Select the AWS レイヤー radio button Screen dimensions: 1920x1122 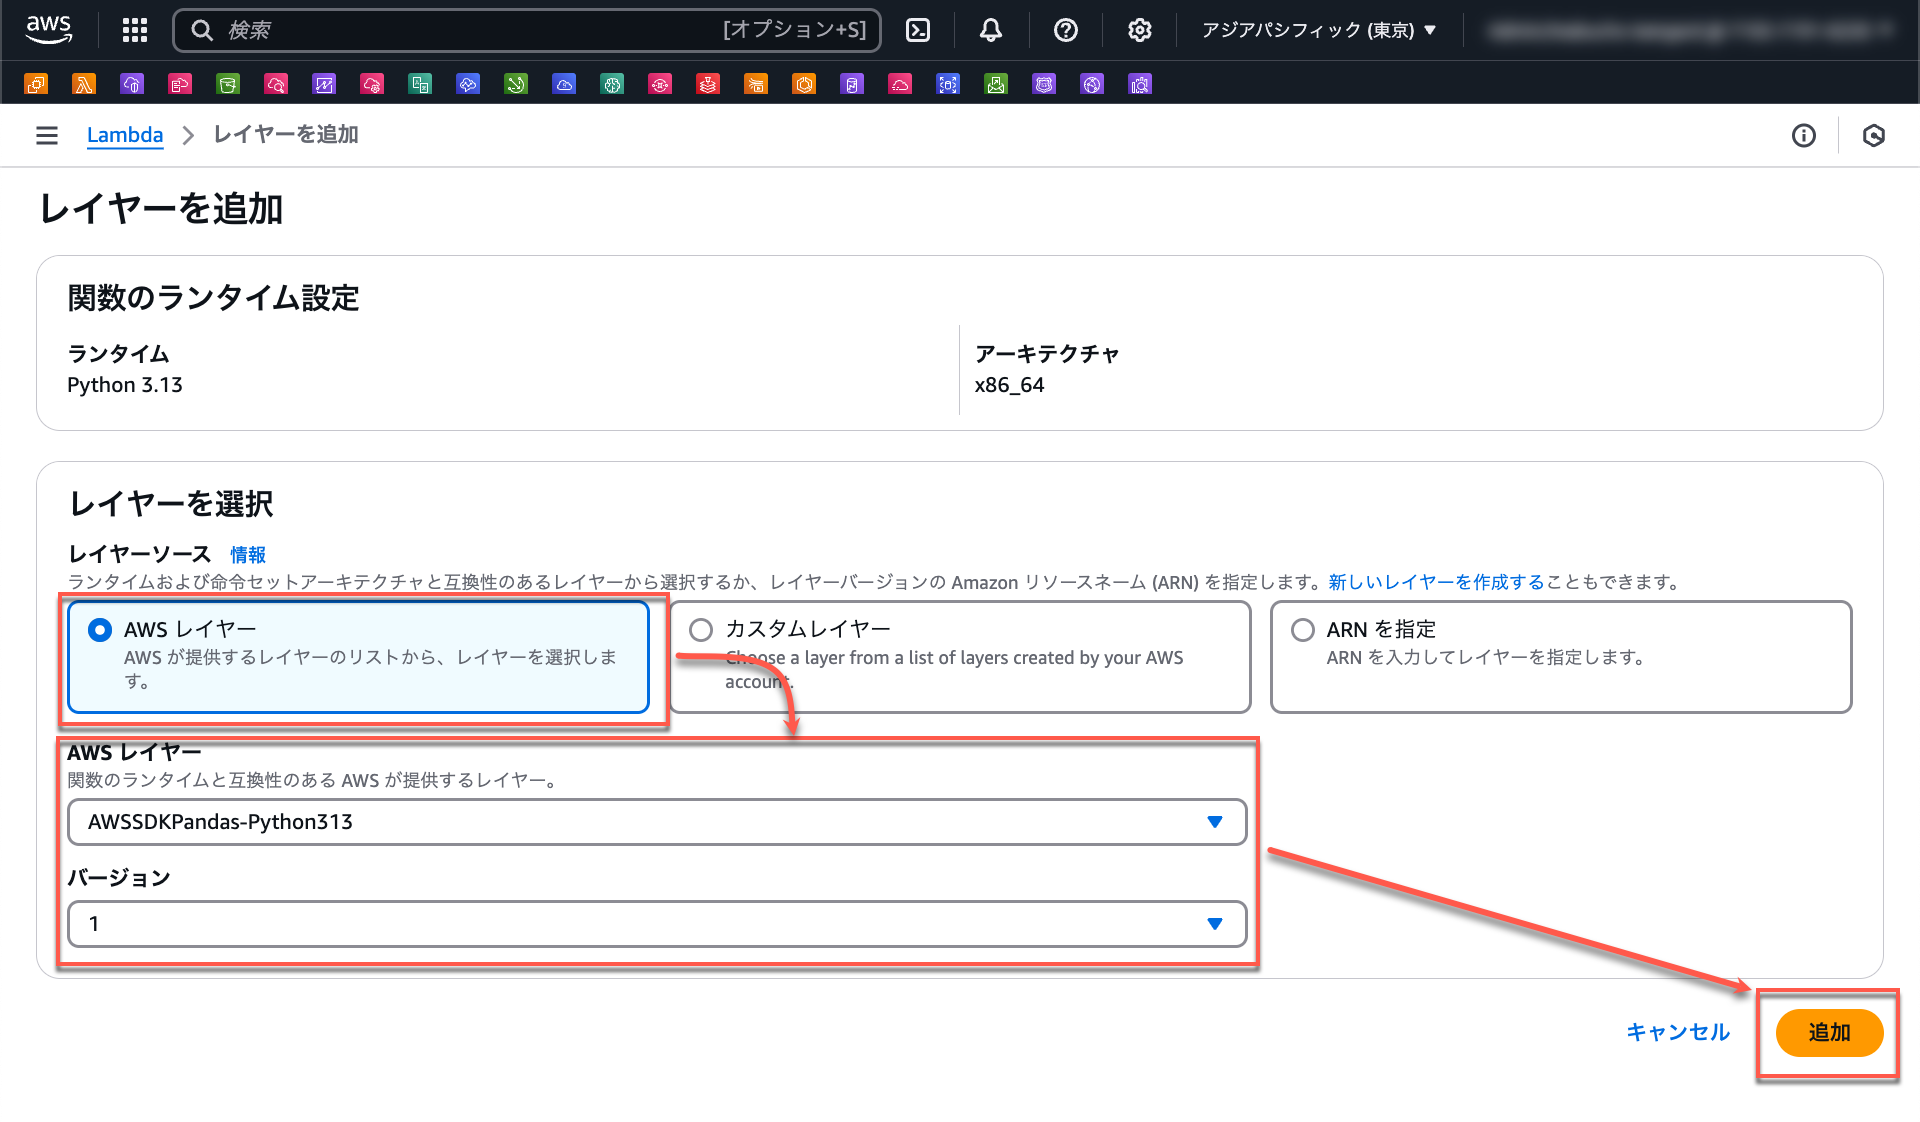[x=100, y=629]
